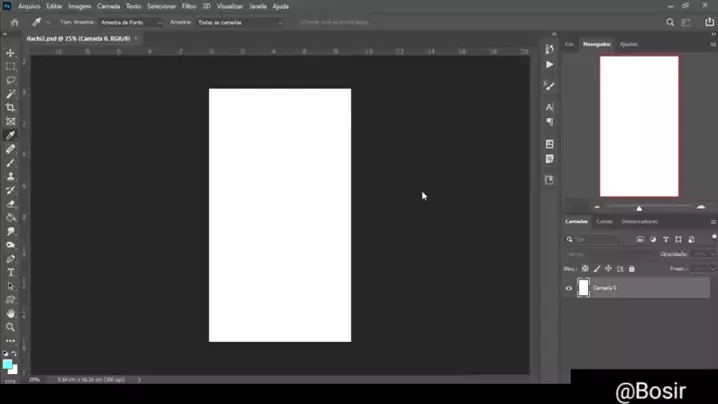Viewport: 718px width, 404px height.
Task: Select the Paint Bucket tool
Action: (x=11, y=218)
